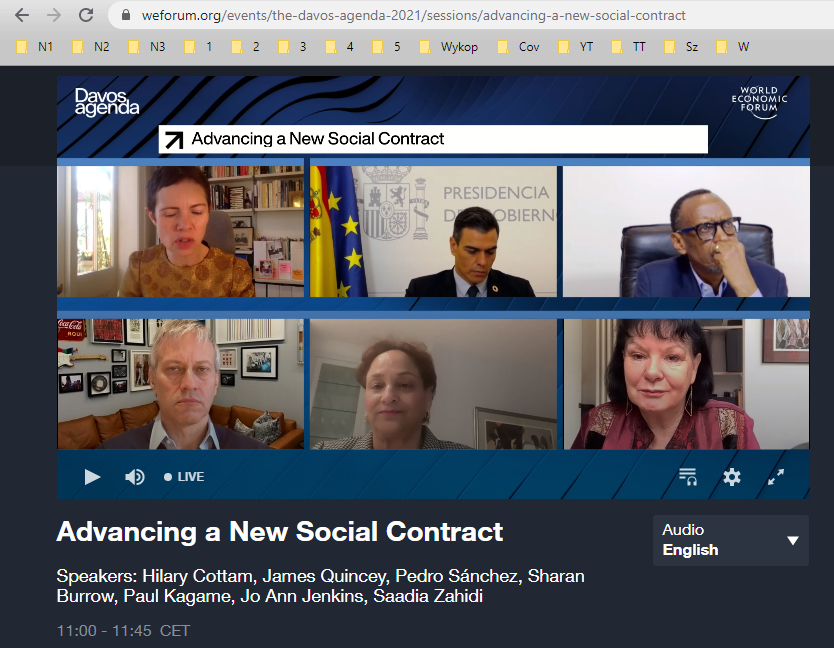The height and width of the screenshot is (648, 834).
Task: Reload the page with the refresh icon
Action: click(x=86, y=15)
